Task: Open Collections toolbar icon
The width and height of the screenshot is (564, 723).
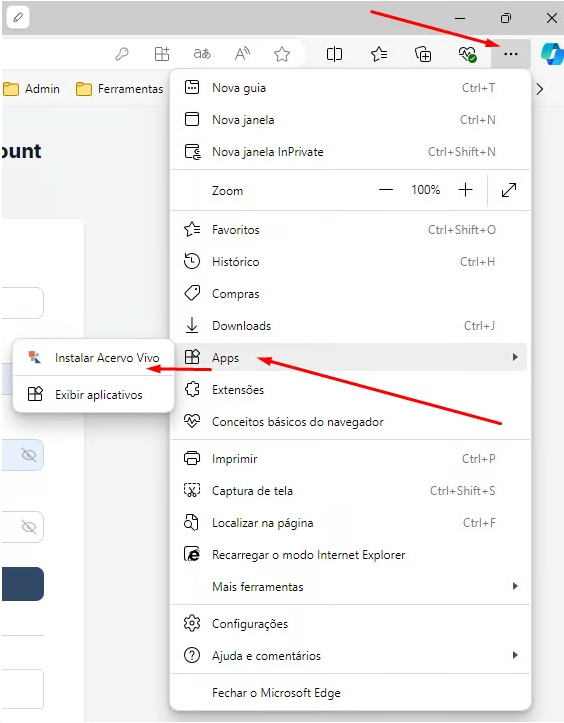Action: [x=423, y=54]
